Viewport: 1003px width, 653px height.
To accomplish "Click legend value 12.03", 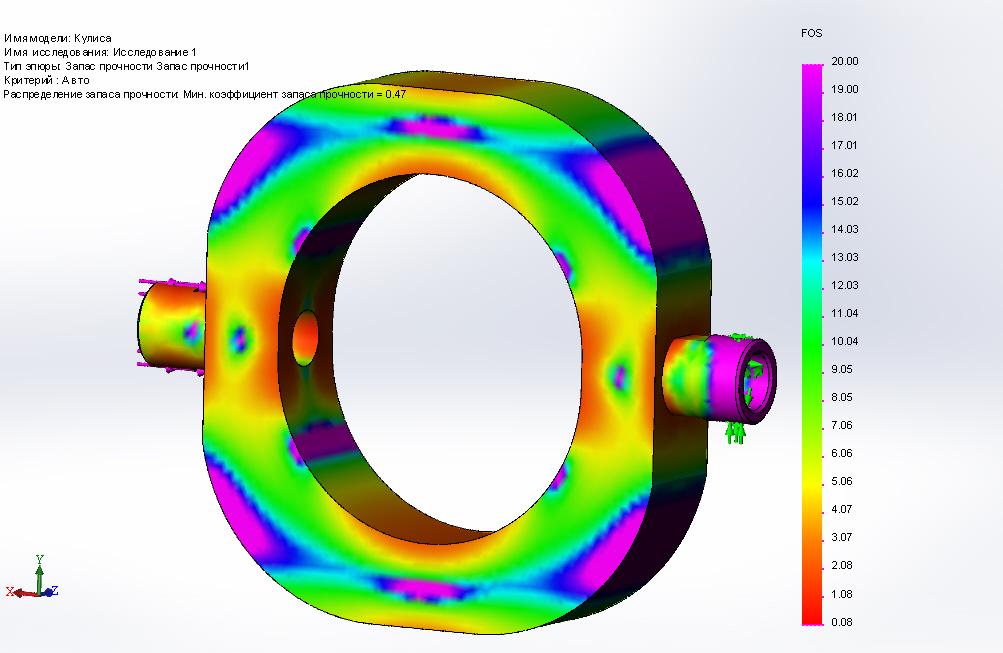I will 844,285.
